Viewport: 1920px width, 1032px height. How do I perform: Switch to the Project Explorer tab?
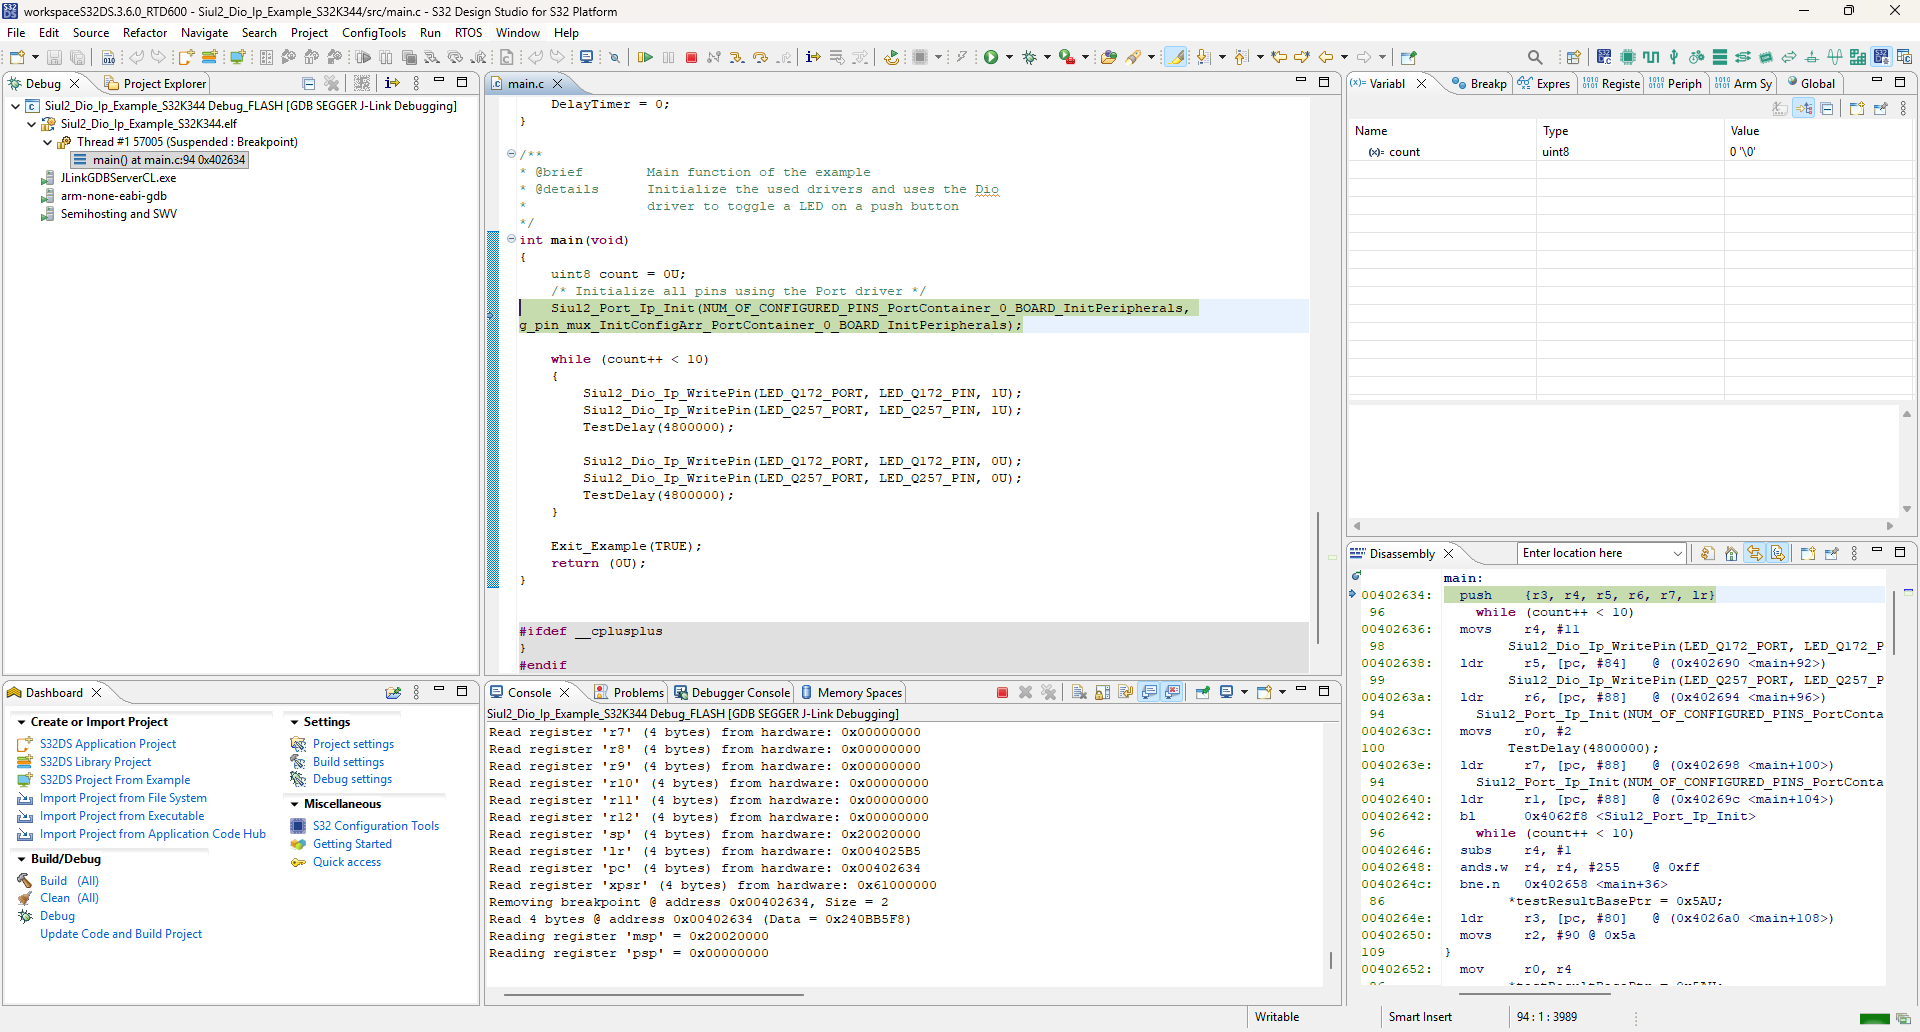point(155,83)
